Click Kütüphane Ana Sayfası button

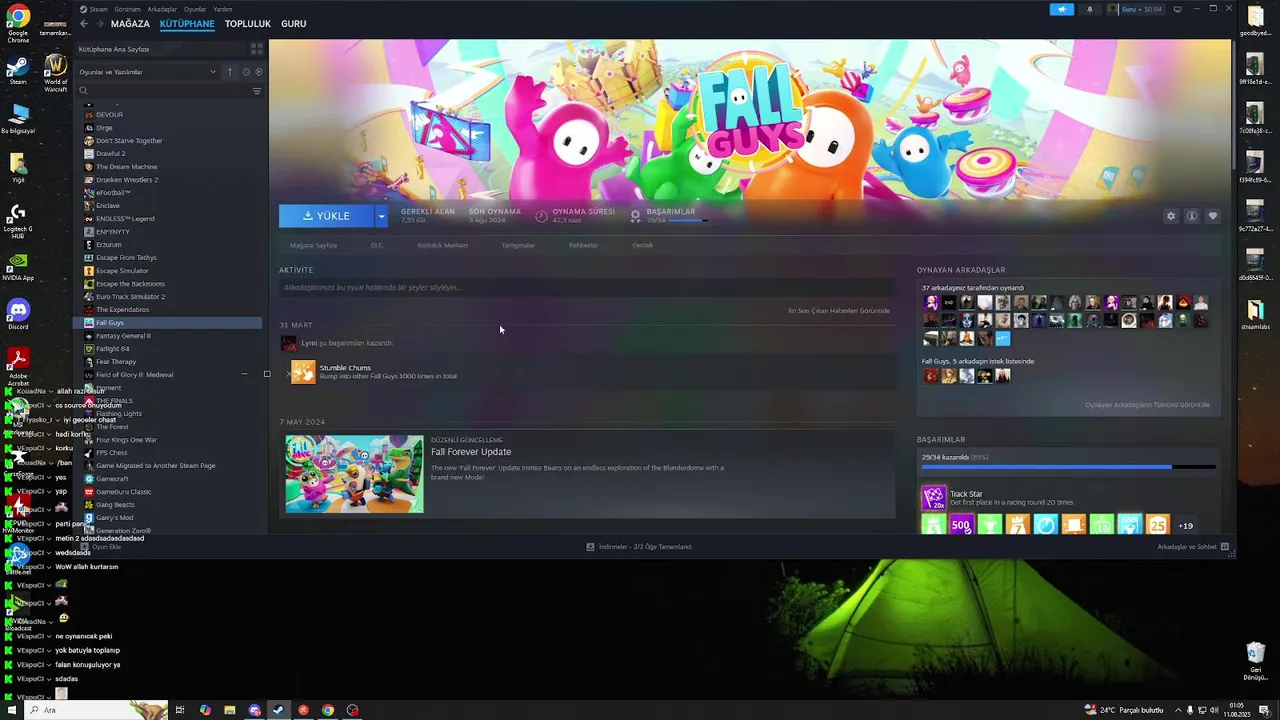point(160,49)
